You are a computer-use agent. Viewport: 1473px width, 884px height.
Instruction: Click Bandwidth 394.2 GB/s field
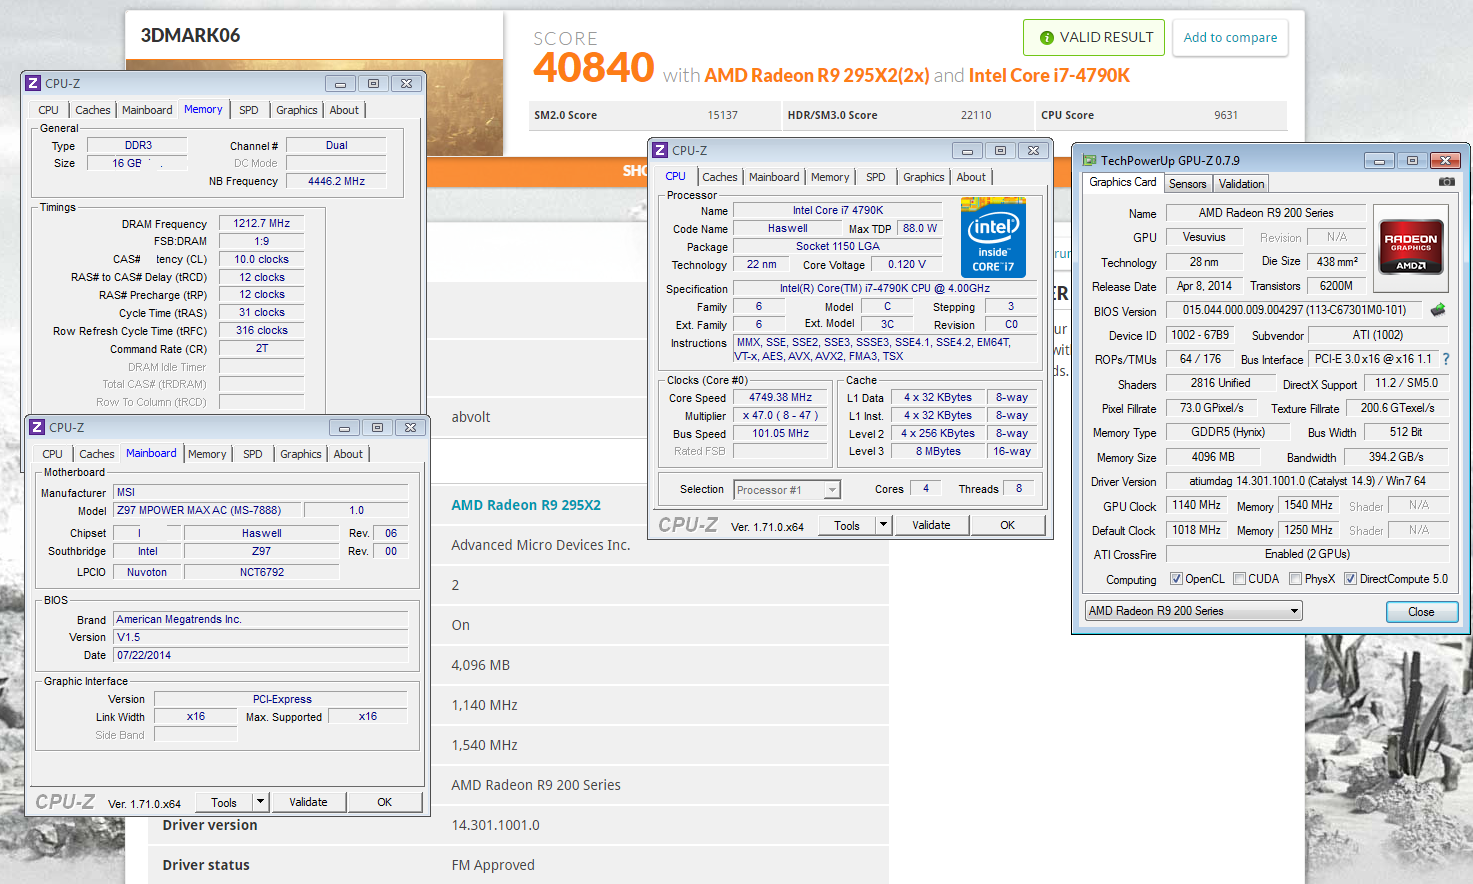1396,457
